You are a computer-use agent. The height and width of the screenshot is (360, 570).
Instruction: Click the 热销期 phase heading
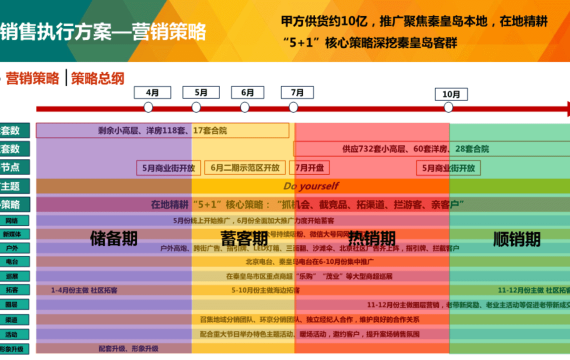pyautogui.click(x=372, y=239)
